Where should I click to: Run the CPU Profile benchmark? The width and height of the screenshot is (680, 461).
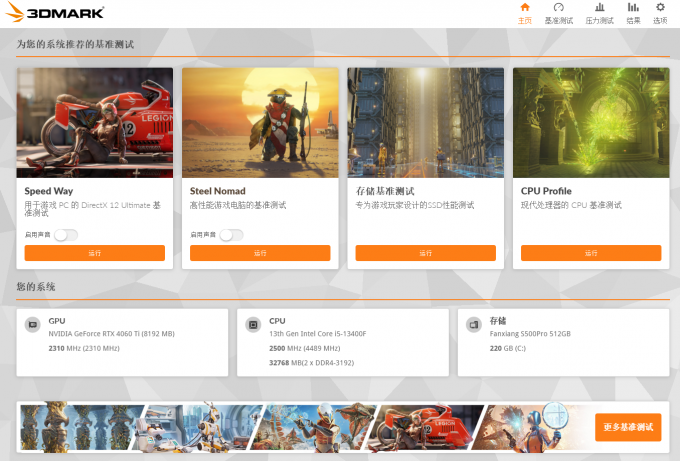591,253
